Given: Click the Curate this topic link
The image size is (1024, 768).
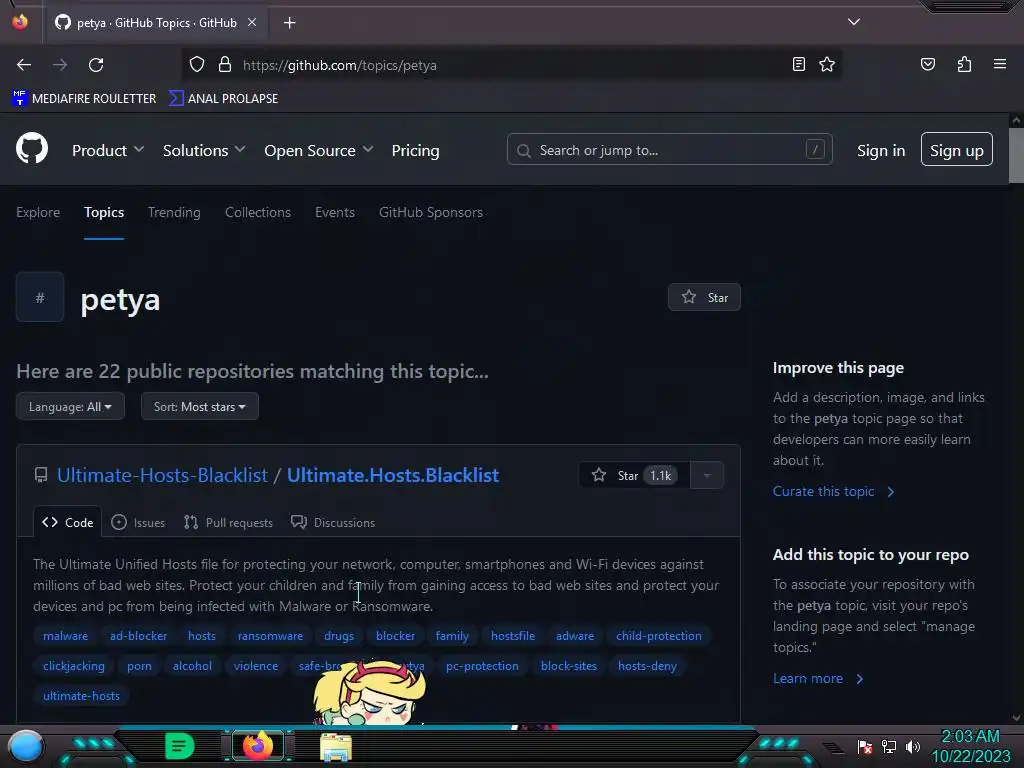Looking at the screenshot, I should coord(833,492).
